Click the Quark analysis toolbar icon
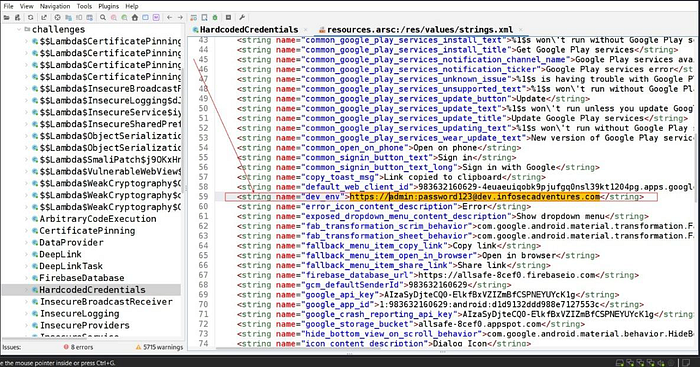Image resolution: width=700 pixels, height=367 pixels. [x=204, y=17]
